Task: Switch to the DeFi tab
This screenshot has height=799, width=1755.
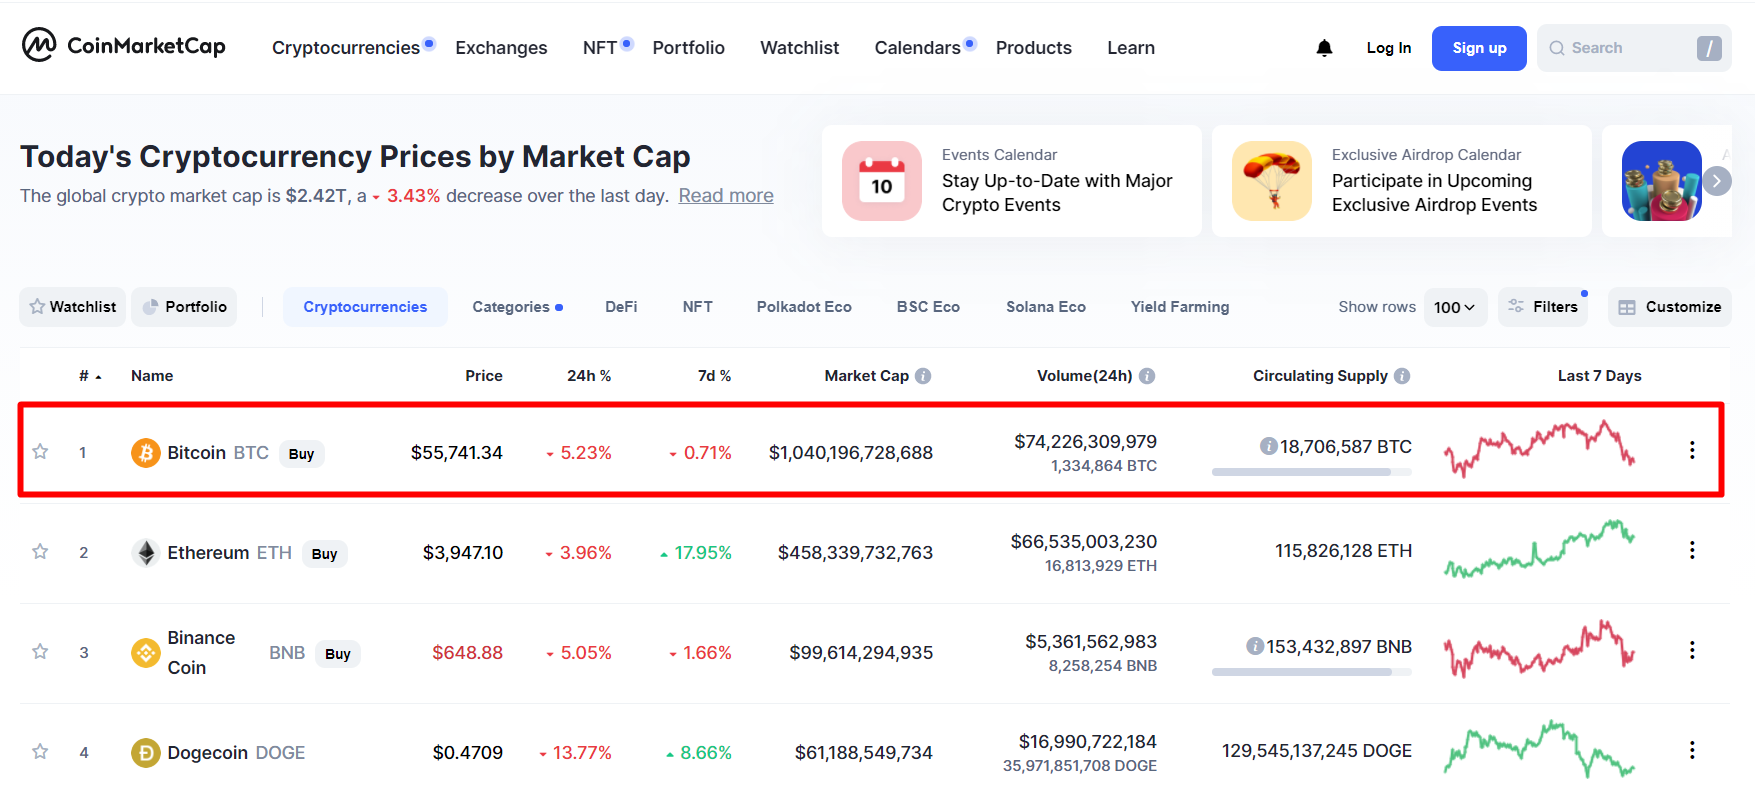Action: (x=621, y=307)
